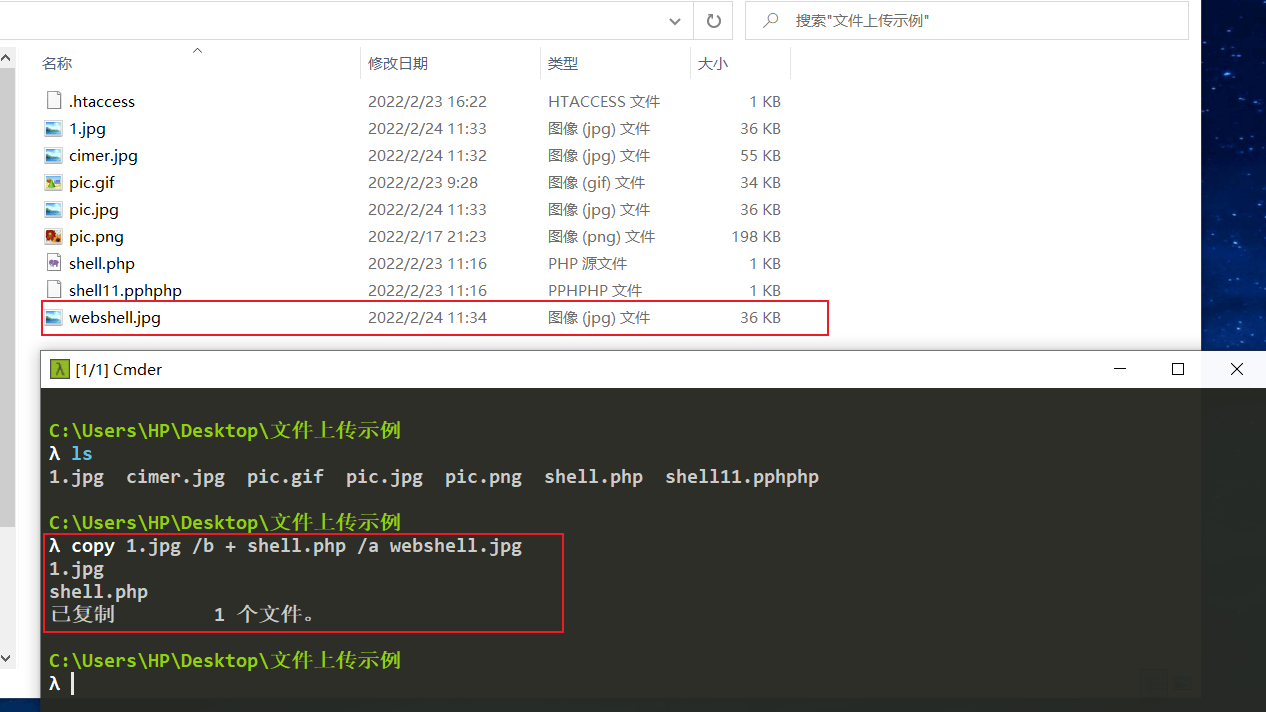
Task: Refresh the Explorer folder view
Action: point(713,20)
